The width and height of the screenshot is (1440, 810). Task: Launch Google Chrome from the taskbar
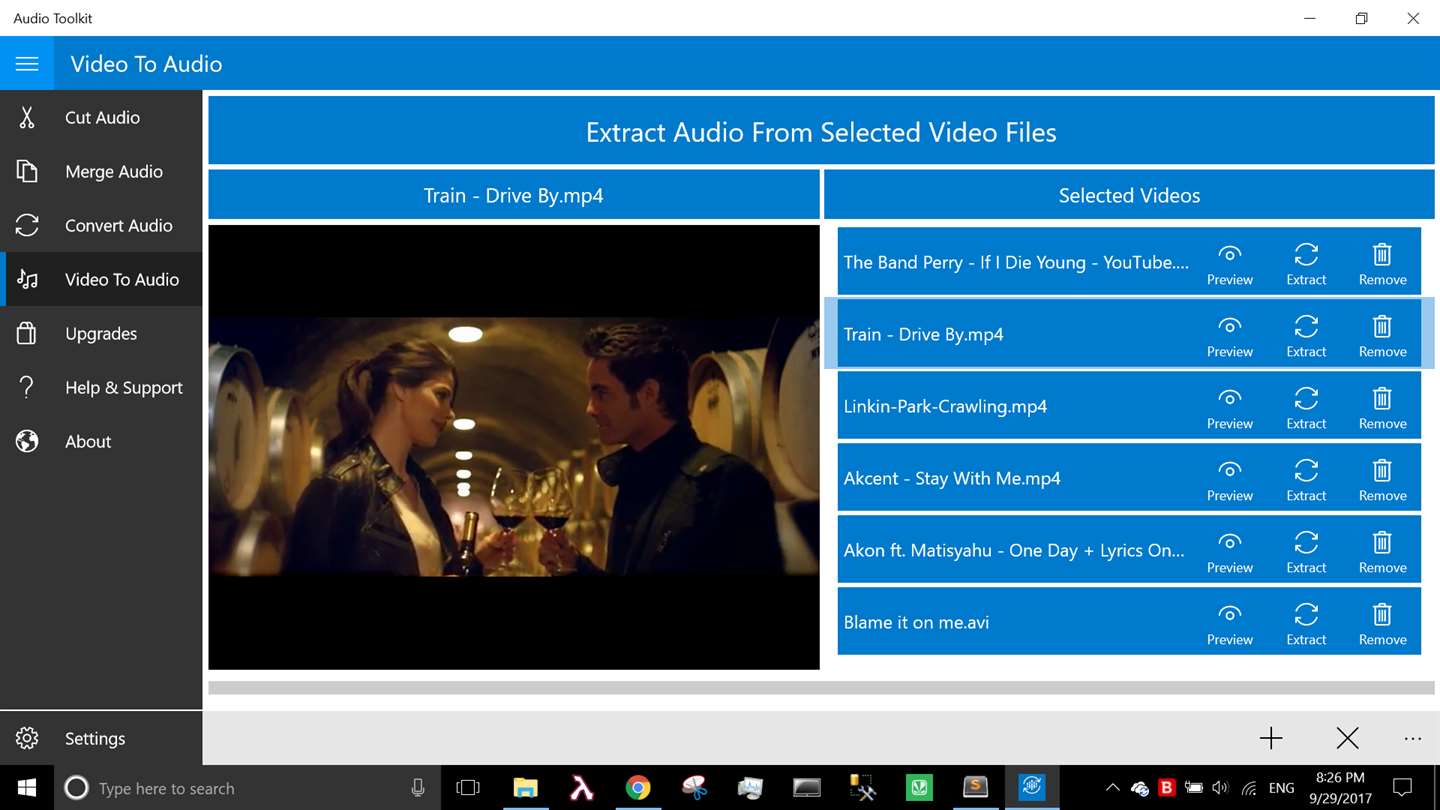[638, 788]
